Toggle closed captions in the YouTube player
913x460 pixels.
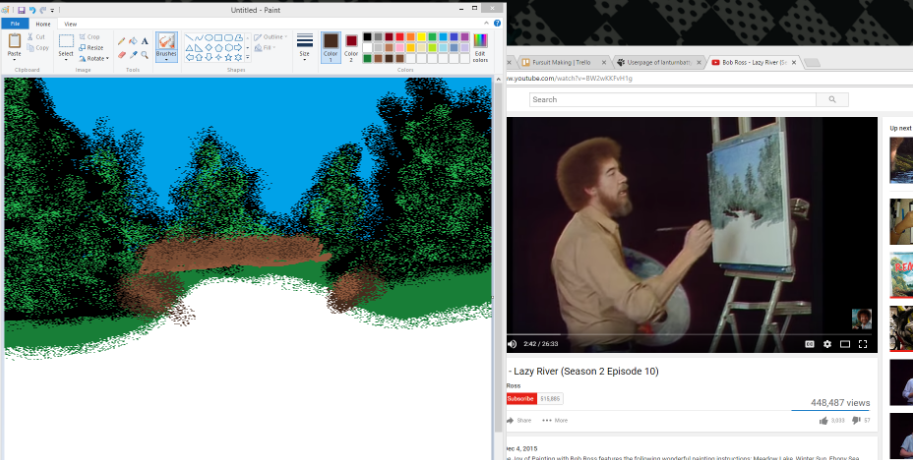(x=809, y=344)
